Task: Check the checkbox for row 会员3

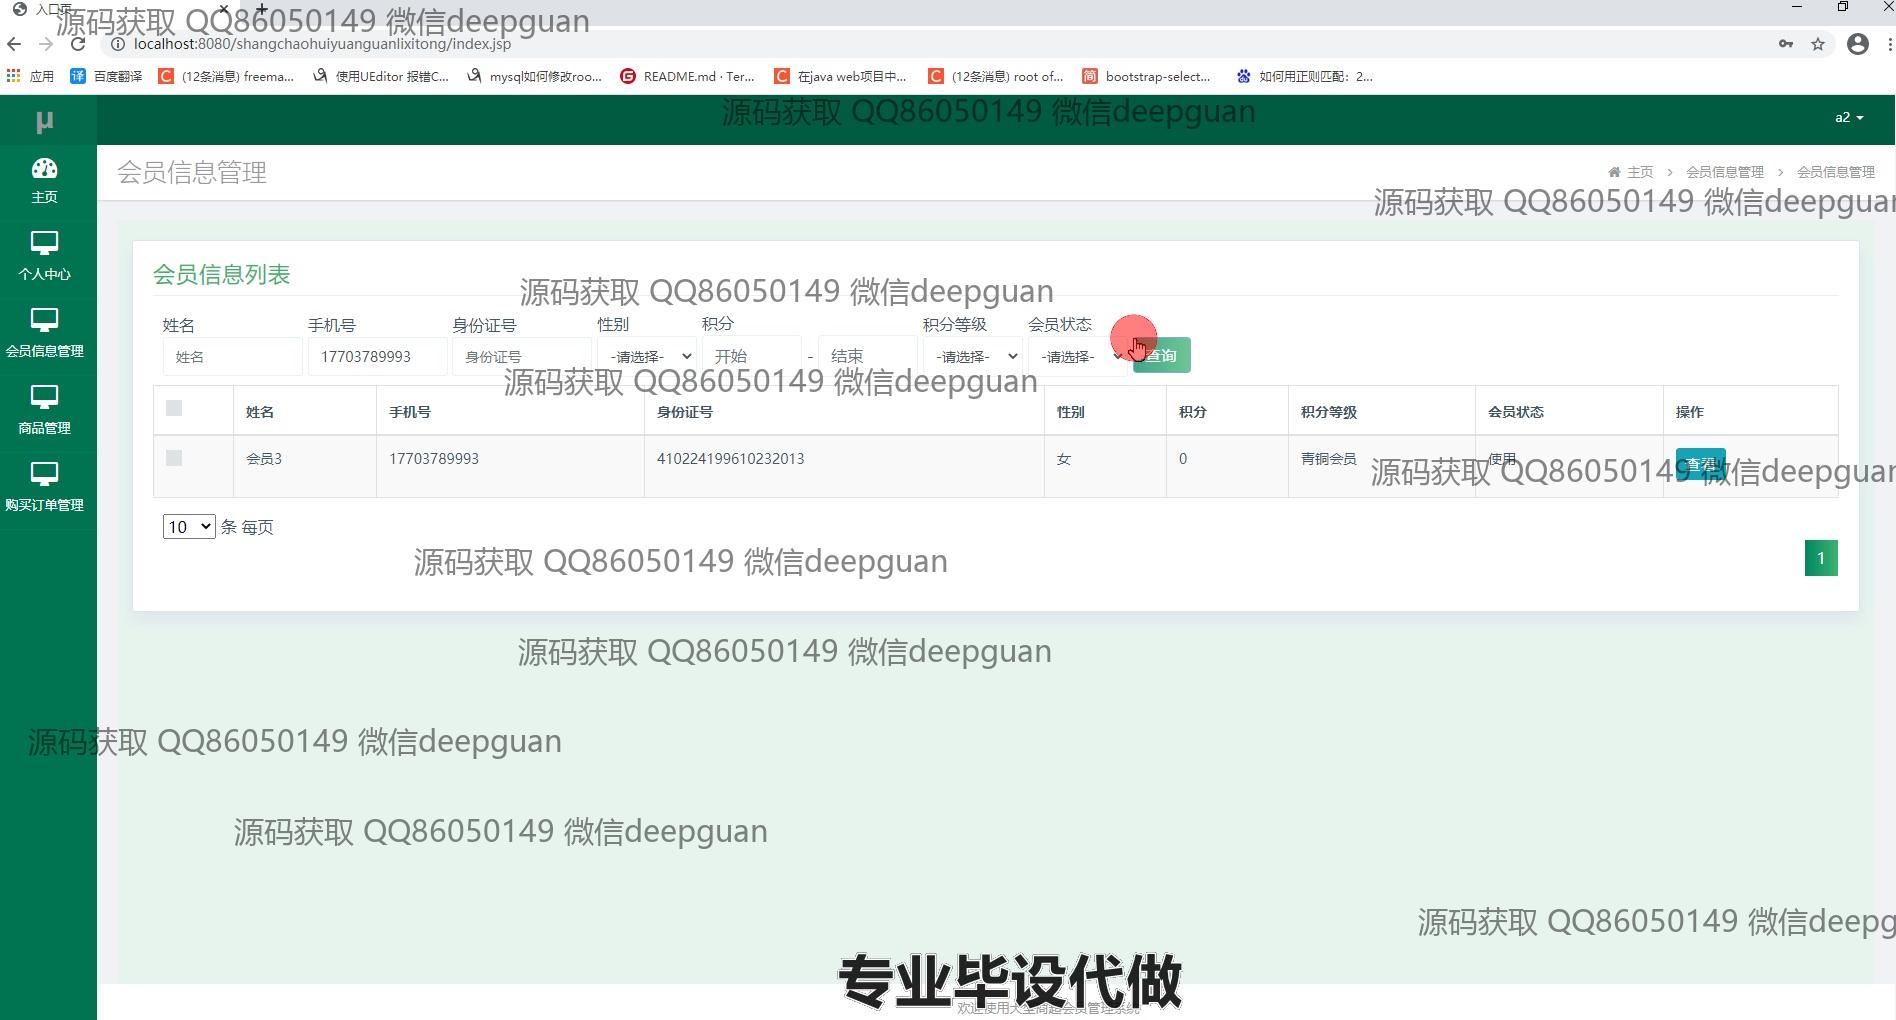Action: (174, 458)
